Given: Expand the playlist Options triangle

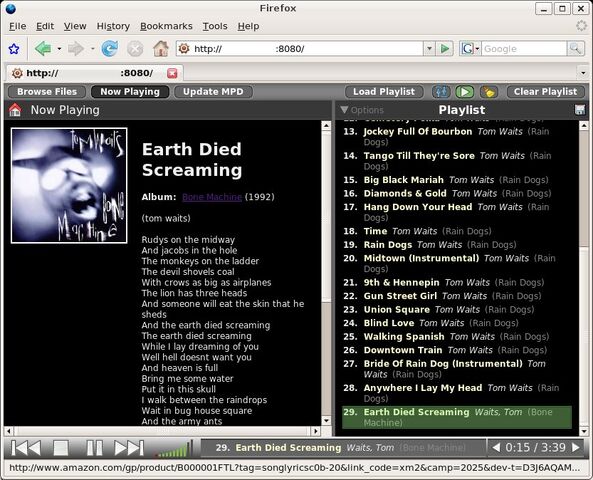Looking at the screenshot, I should (344, 110).
